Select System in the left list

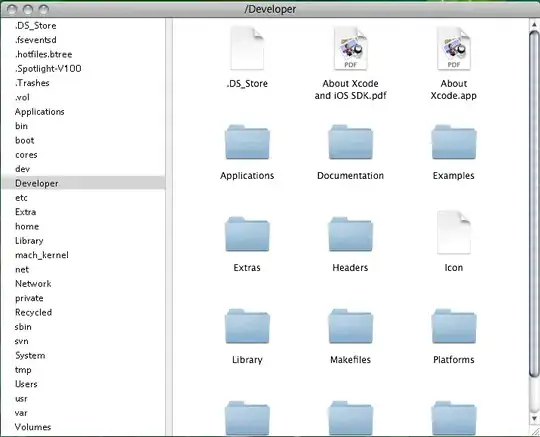click(30, 356)
